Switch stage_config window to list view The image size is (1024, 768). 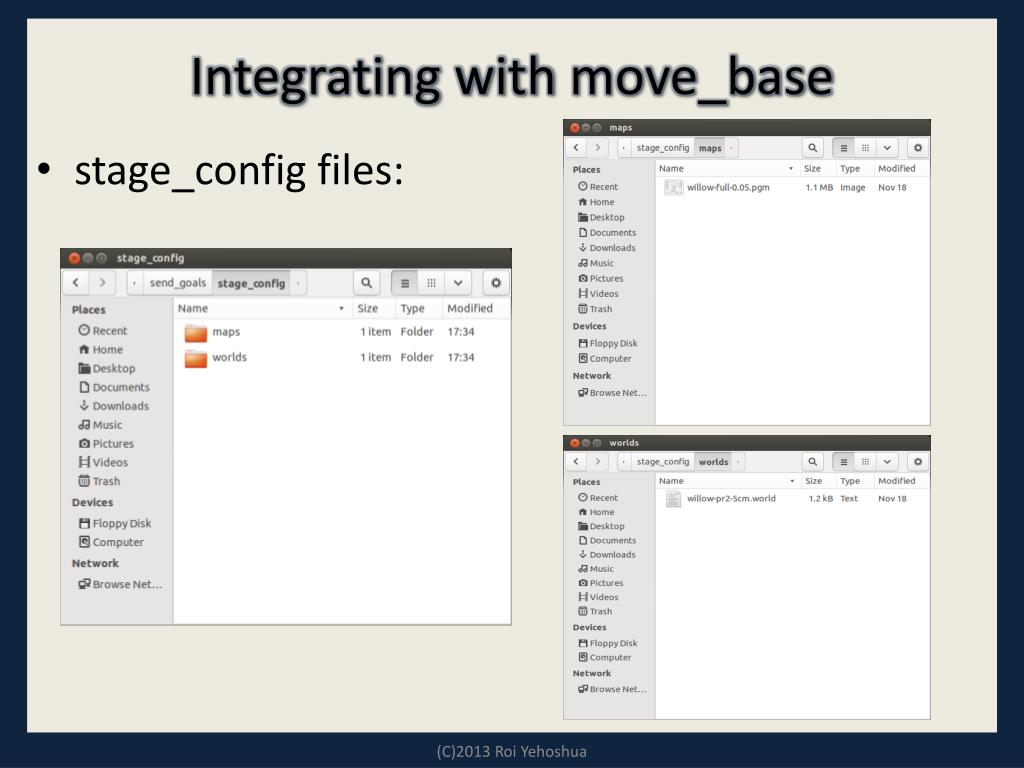(x=405, y=283)
